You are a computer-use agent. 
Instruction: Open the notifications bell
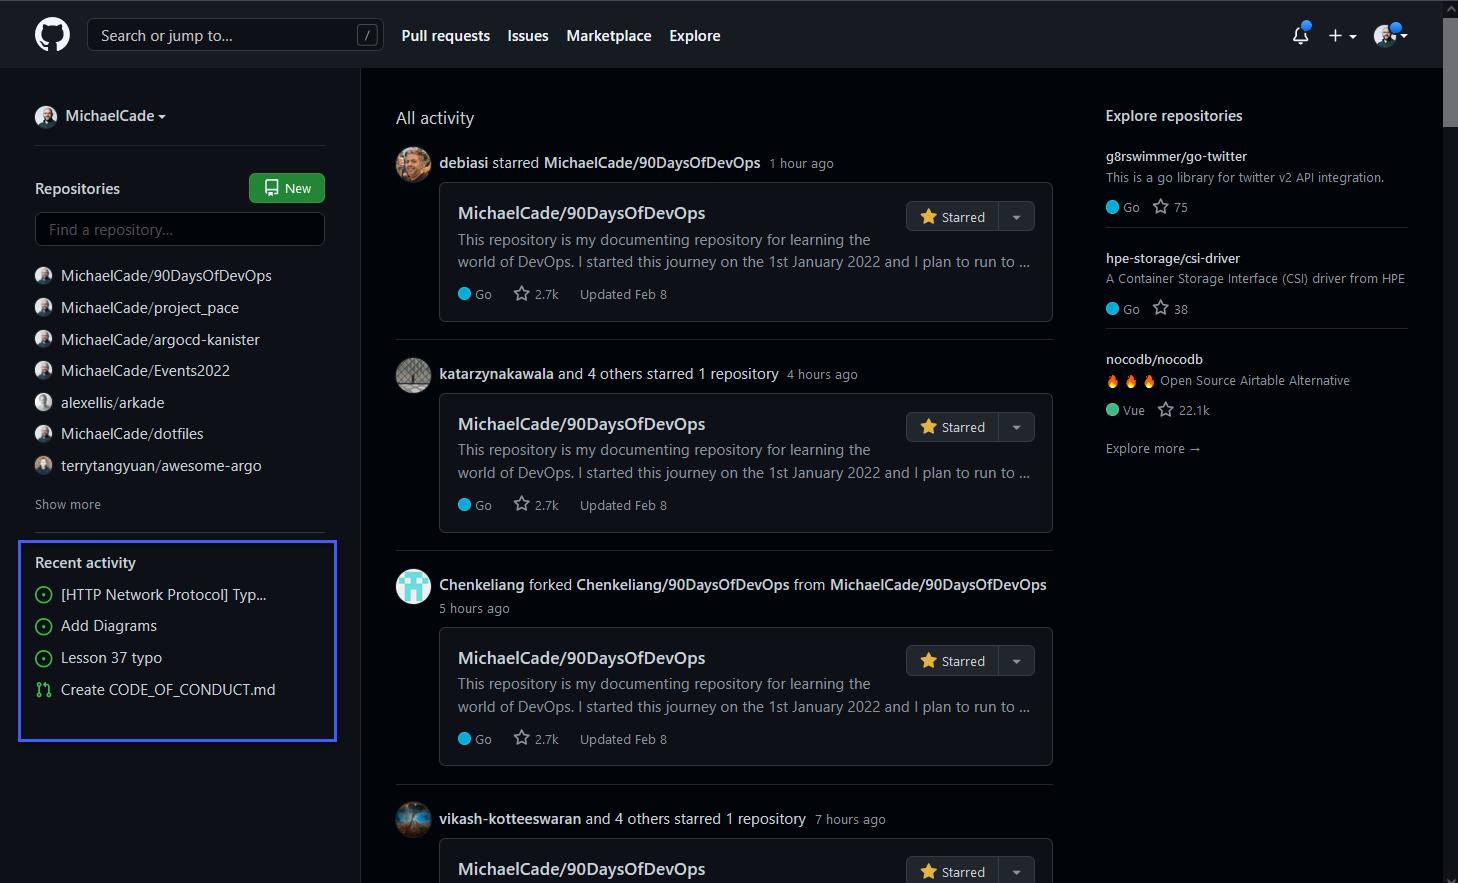tap(1300, 35)
